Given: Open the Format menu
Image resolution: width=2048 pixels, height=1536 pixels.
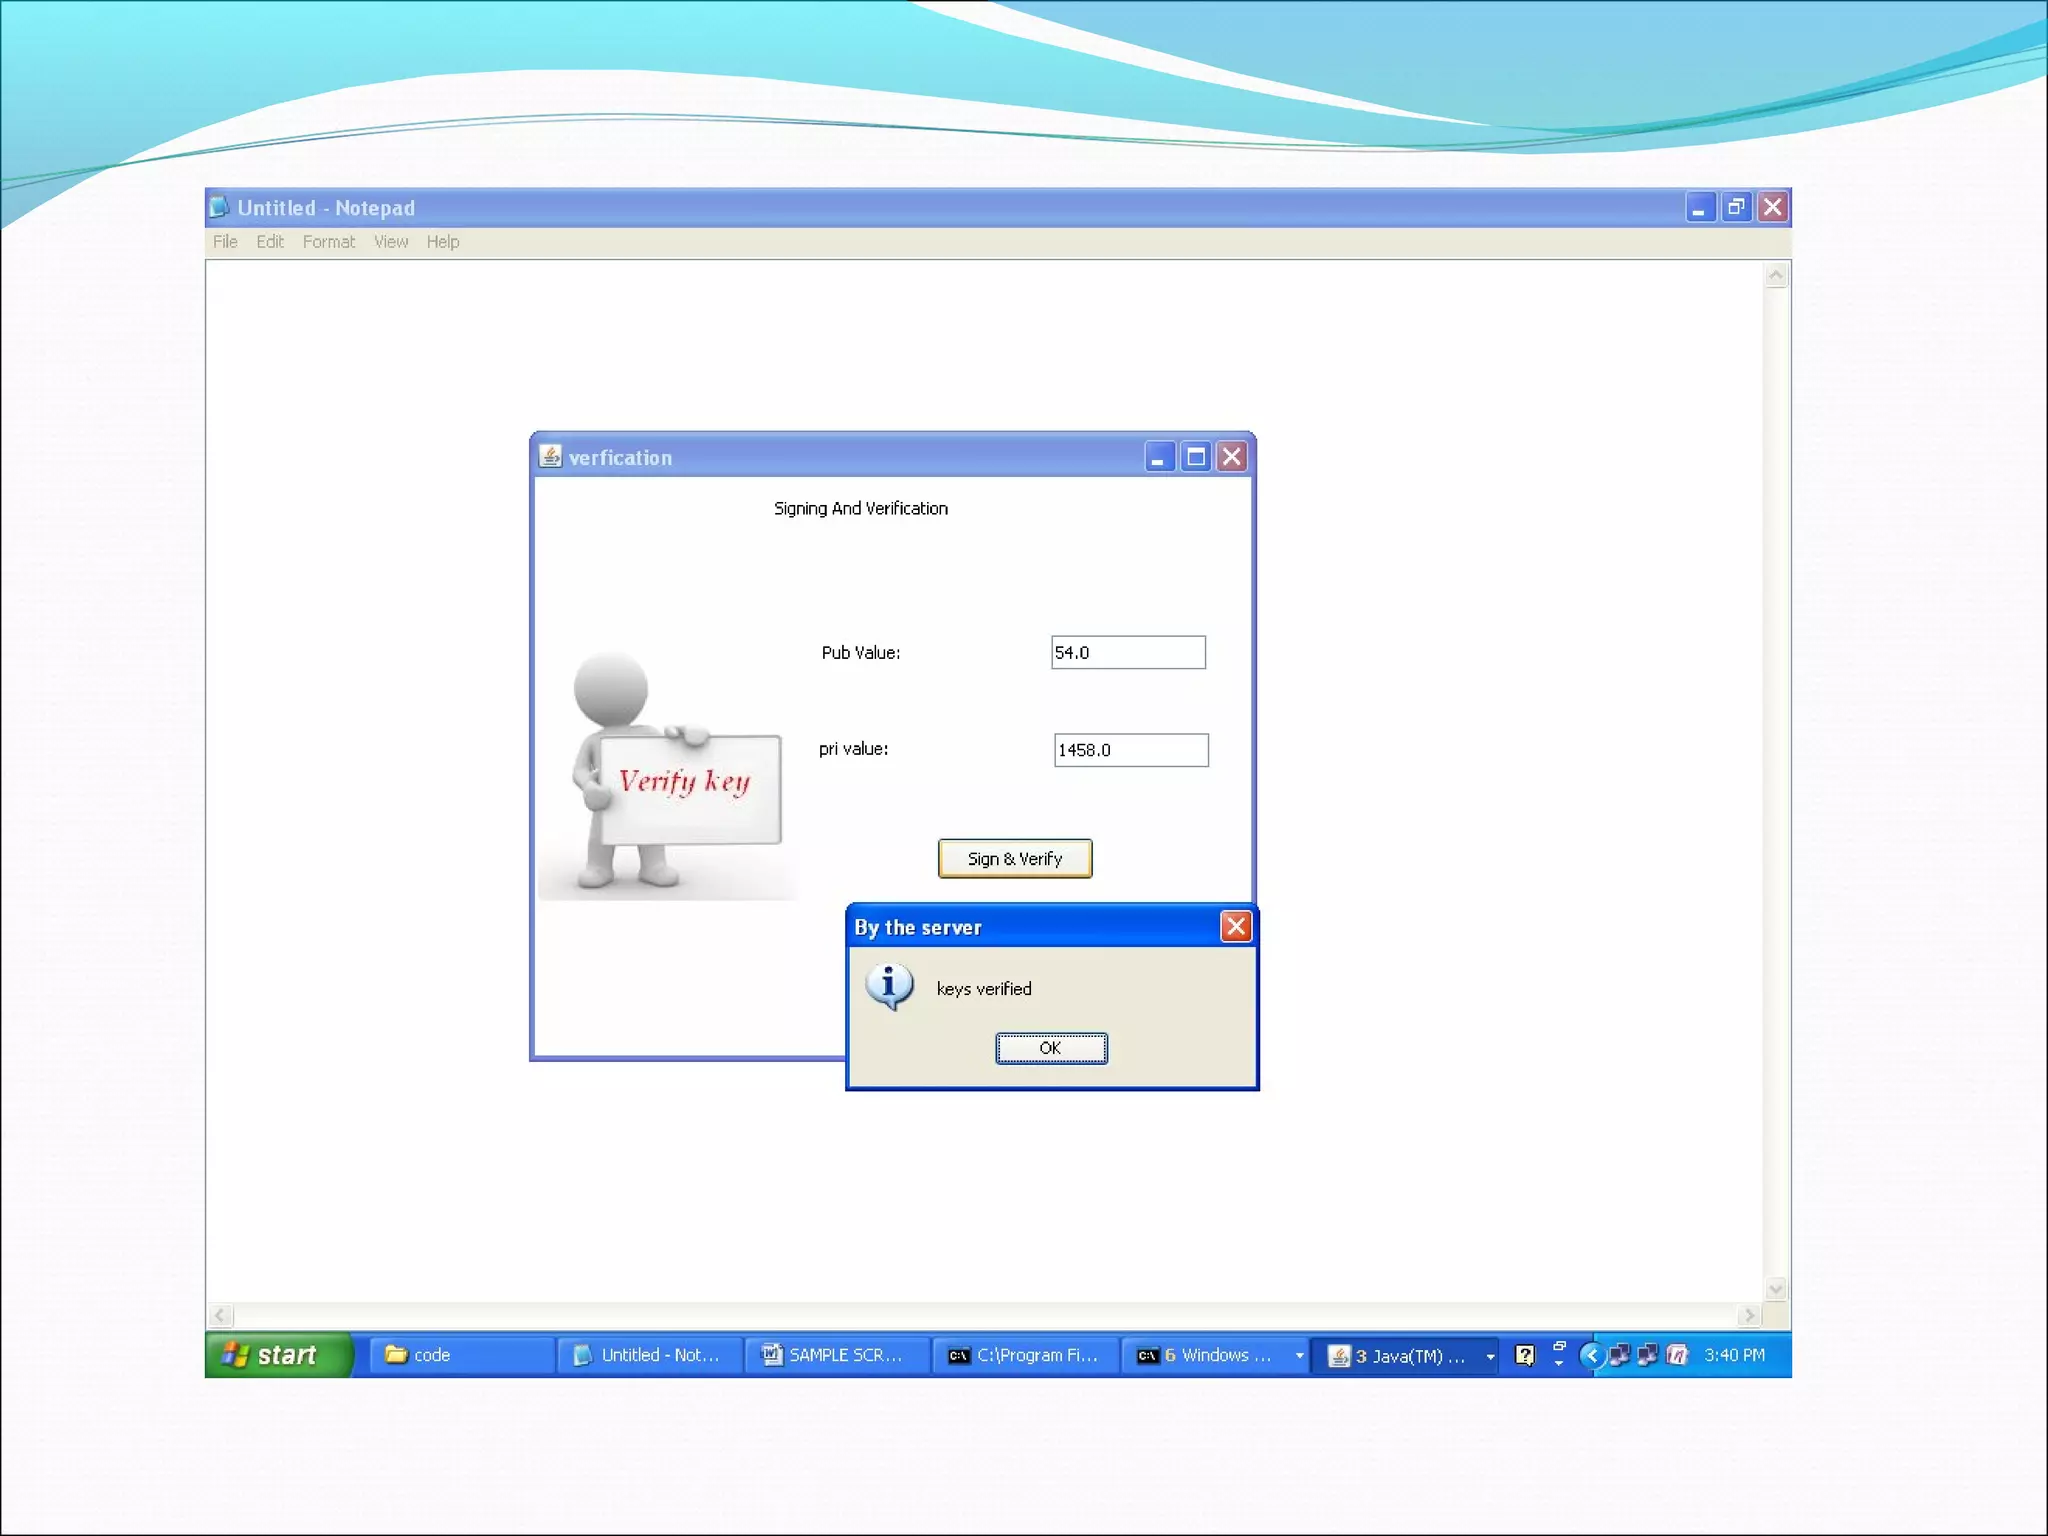Looking at the screenshot, I should tap(328, 242).
